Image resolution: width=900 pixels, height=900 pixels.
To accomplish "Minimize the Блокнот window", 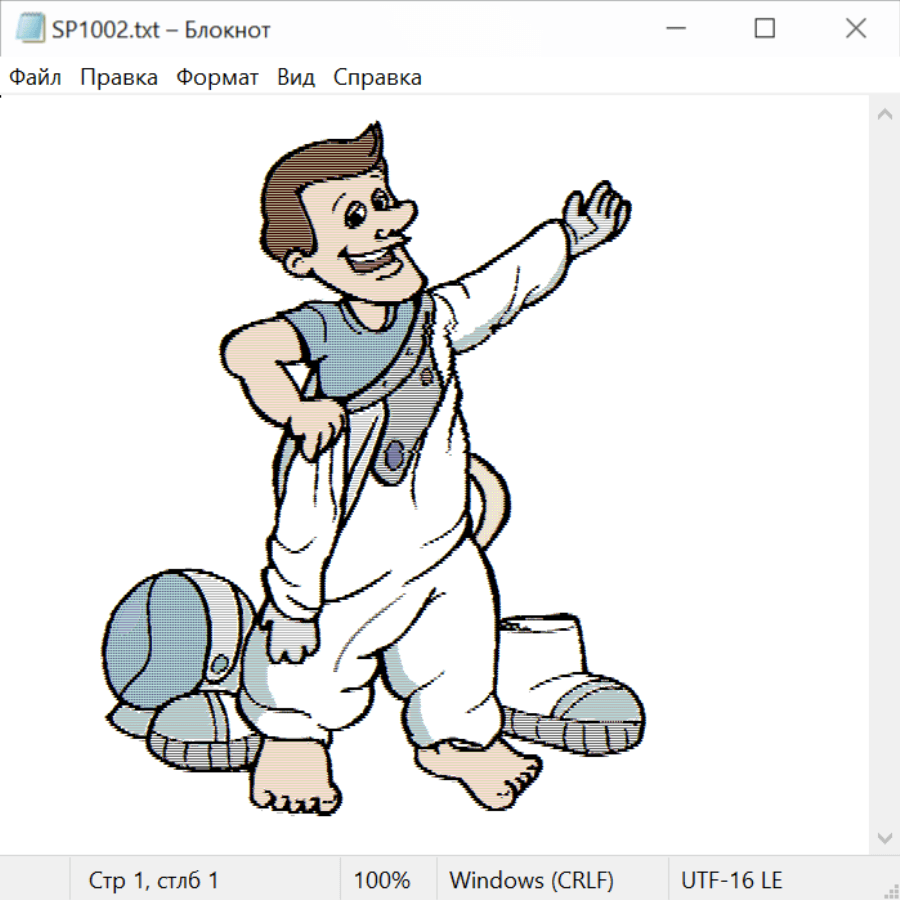I will pos(674,29).
